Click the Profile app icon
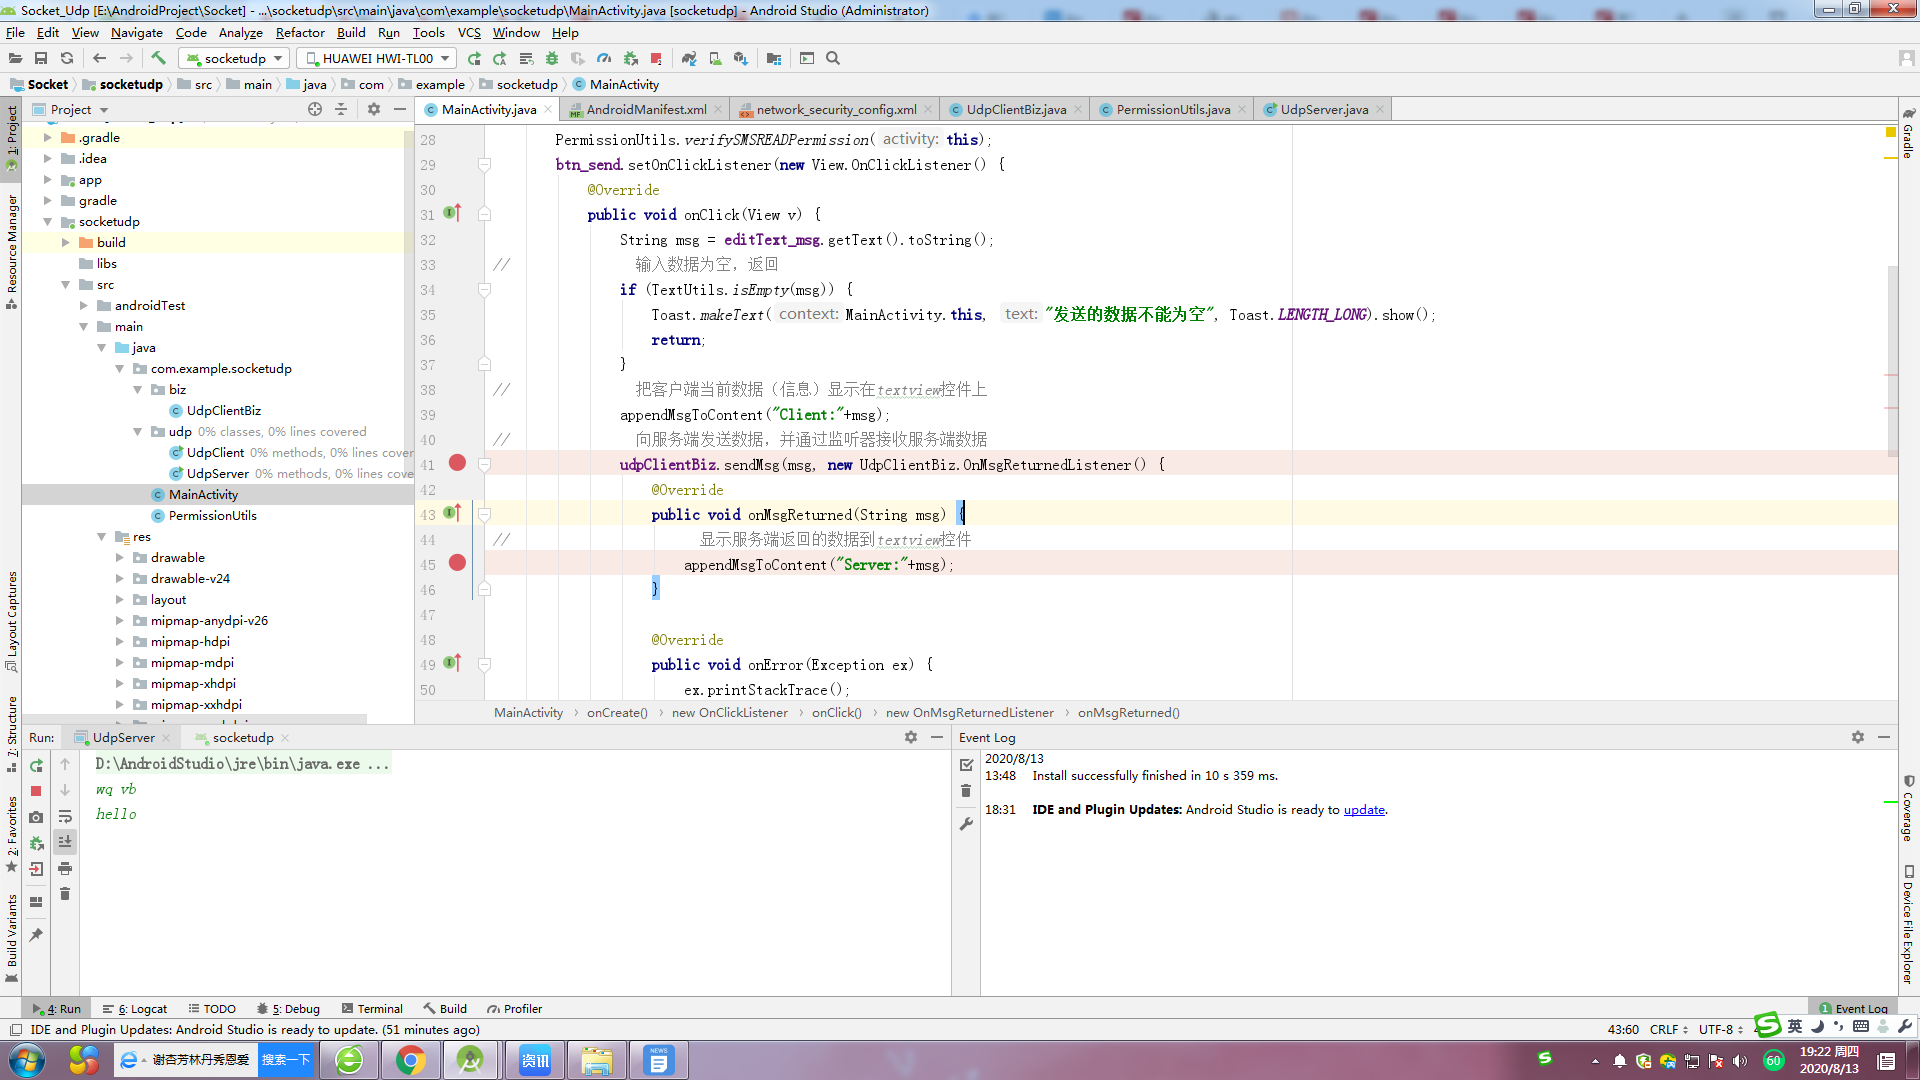Viewport: 1920px width, 1080px height. point(604,58)
